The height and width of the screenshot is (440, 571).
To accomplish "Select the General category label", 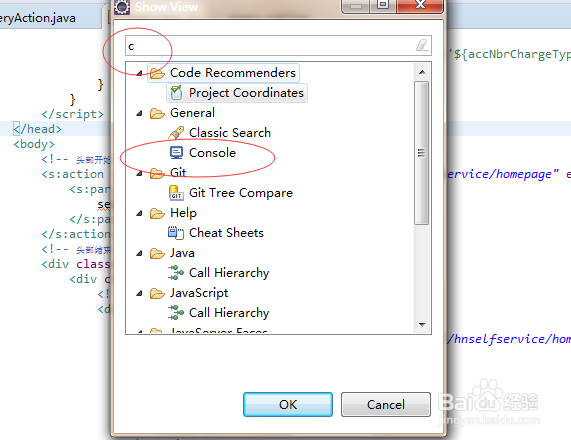I will pyautogui.click(x=192, y=113).
